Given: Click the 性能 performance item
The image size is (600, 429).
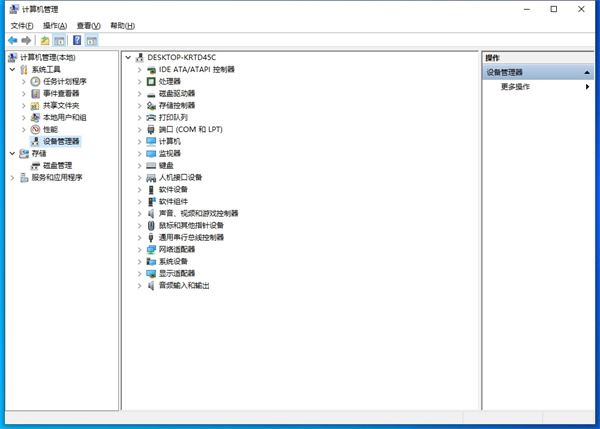Looking at the screenshot, I should (50, 129).
